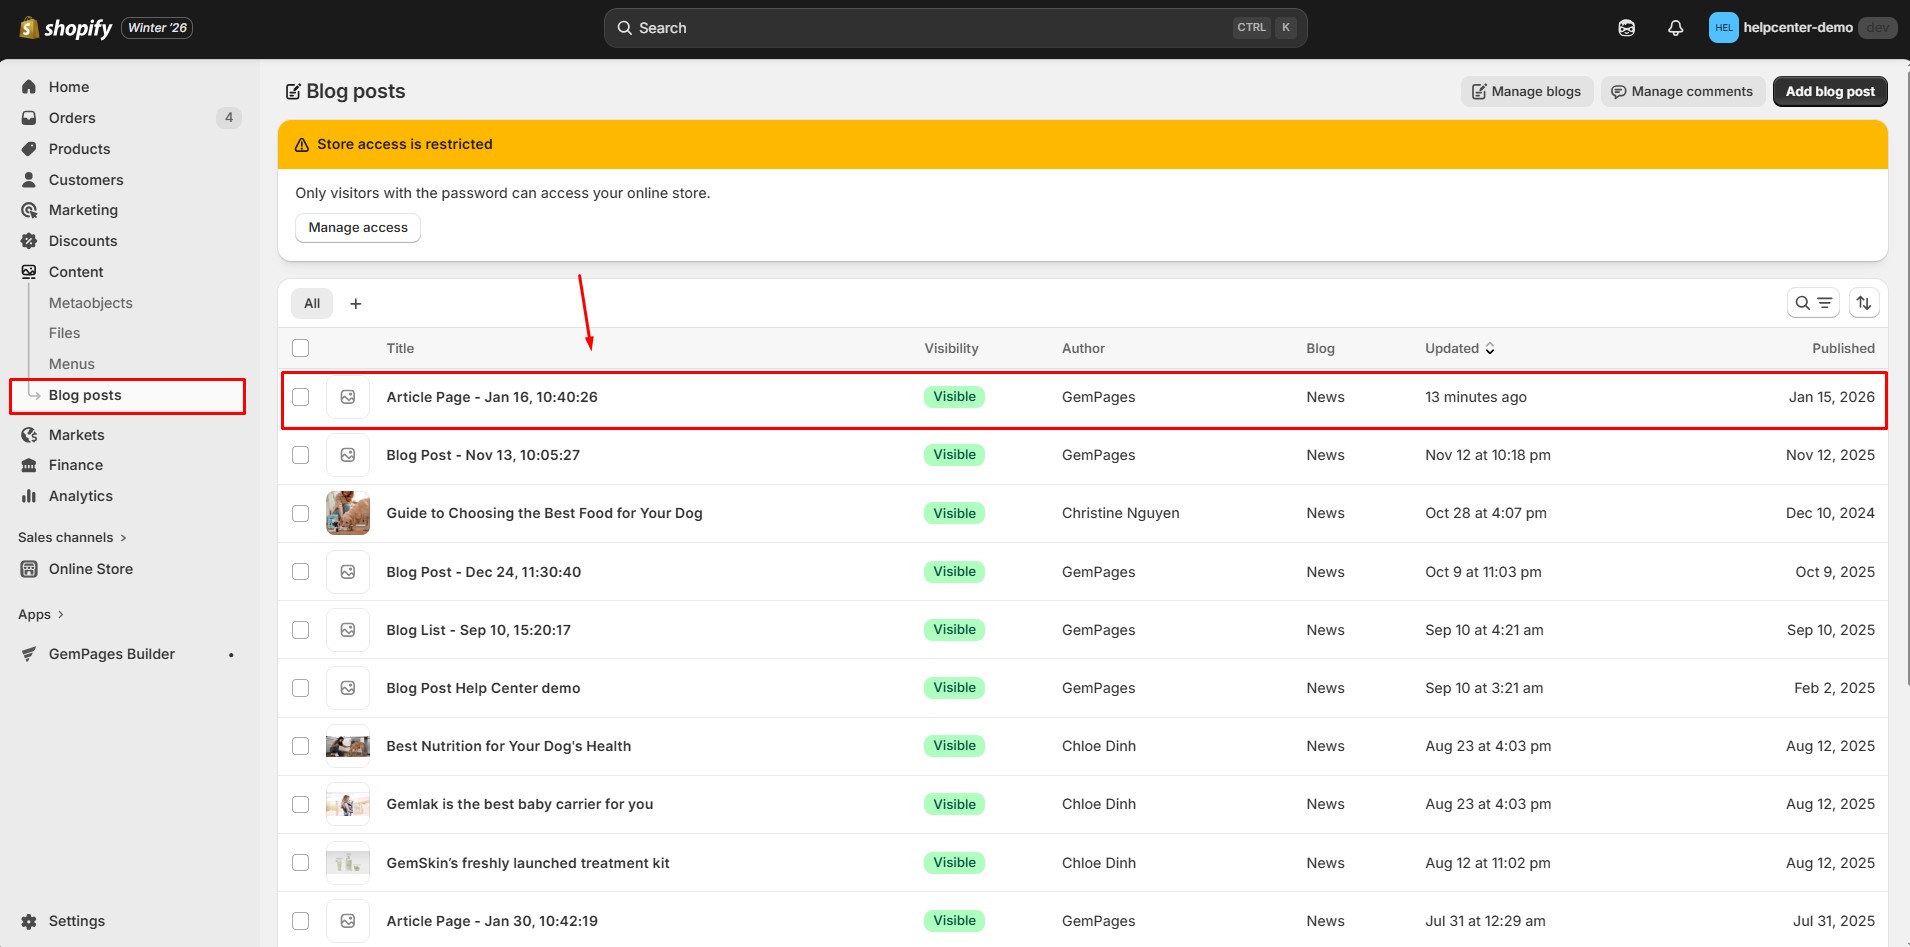Expand the Sales channels section
The height and width of the screenshot is (947, 1910).
pyautogui.click(x=72, y=538)
